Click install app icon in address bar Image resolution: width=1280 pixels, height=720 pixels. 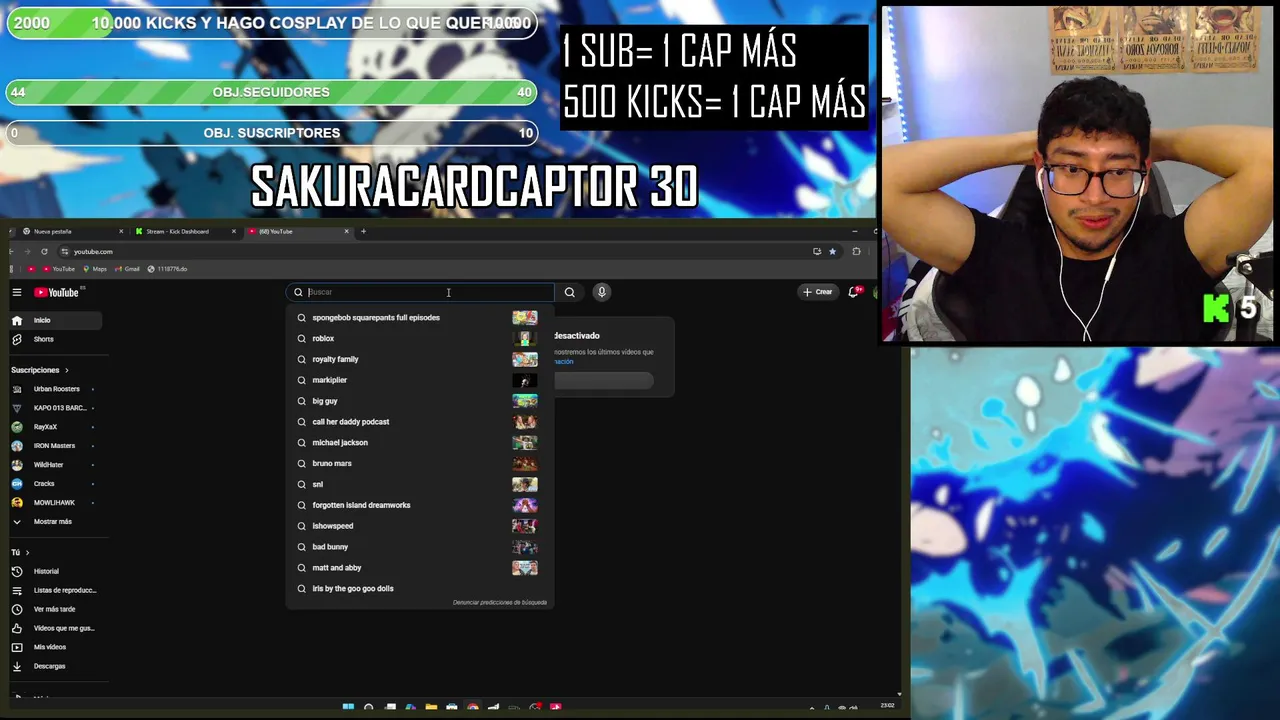[x=817, y=251]
